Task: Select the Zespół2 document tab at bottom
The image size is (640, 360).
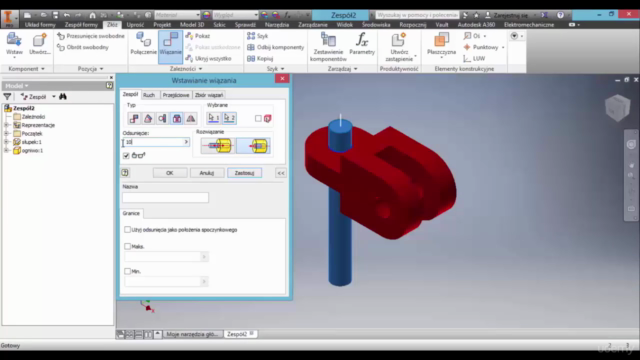Action: [240, 334]
